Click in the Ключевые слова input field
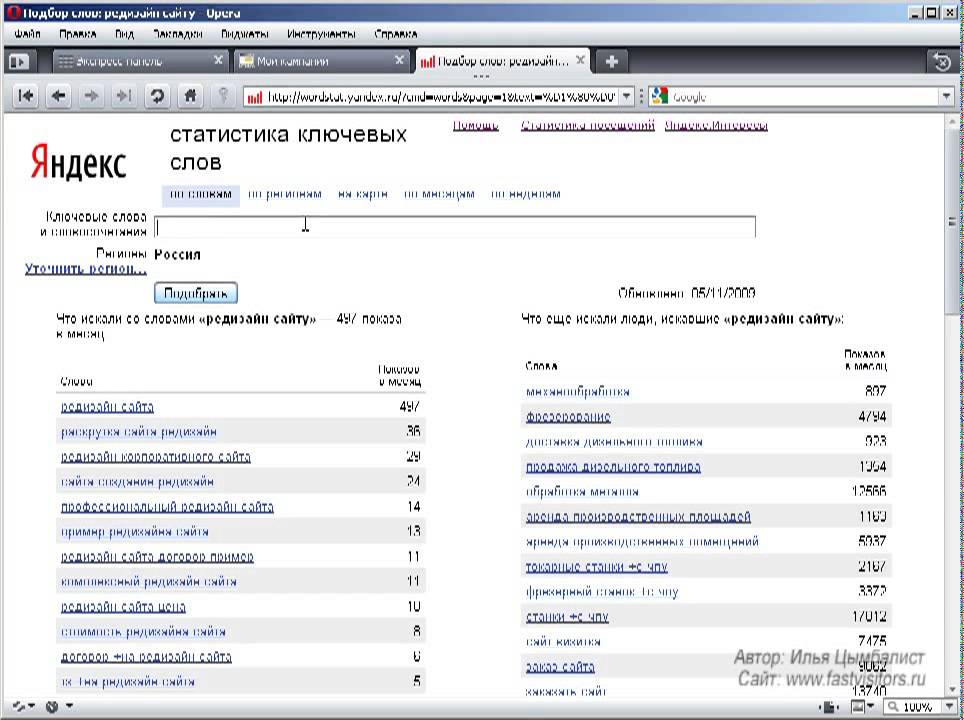This screenshot has height=720, width=964. (x=455, y=227)
